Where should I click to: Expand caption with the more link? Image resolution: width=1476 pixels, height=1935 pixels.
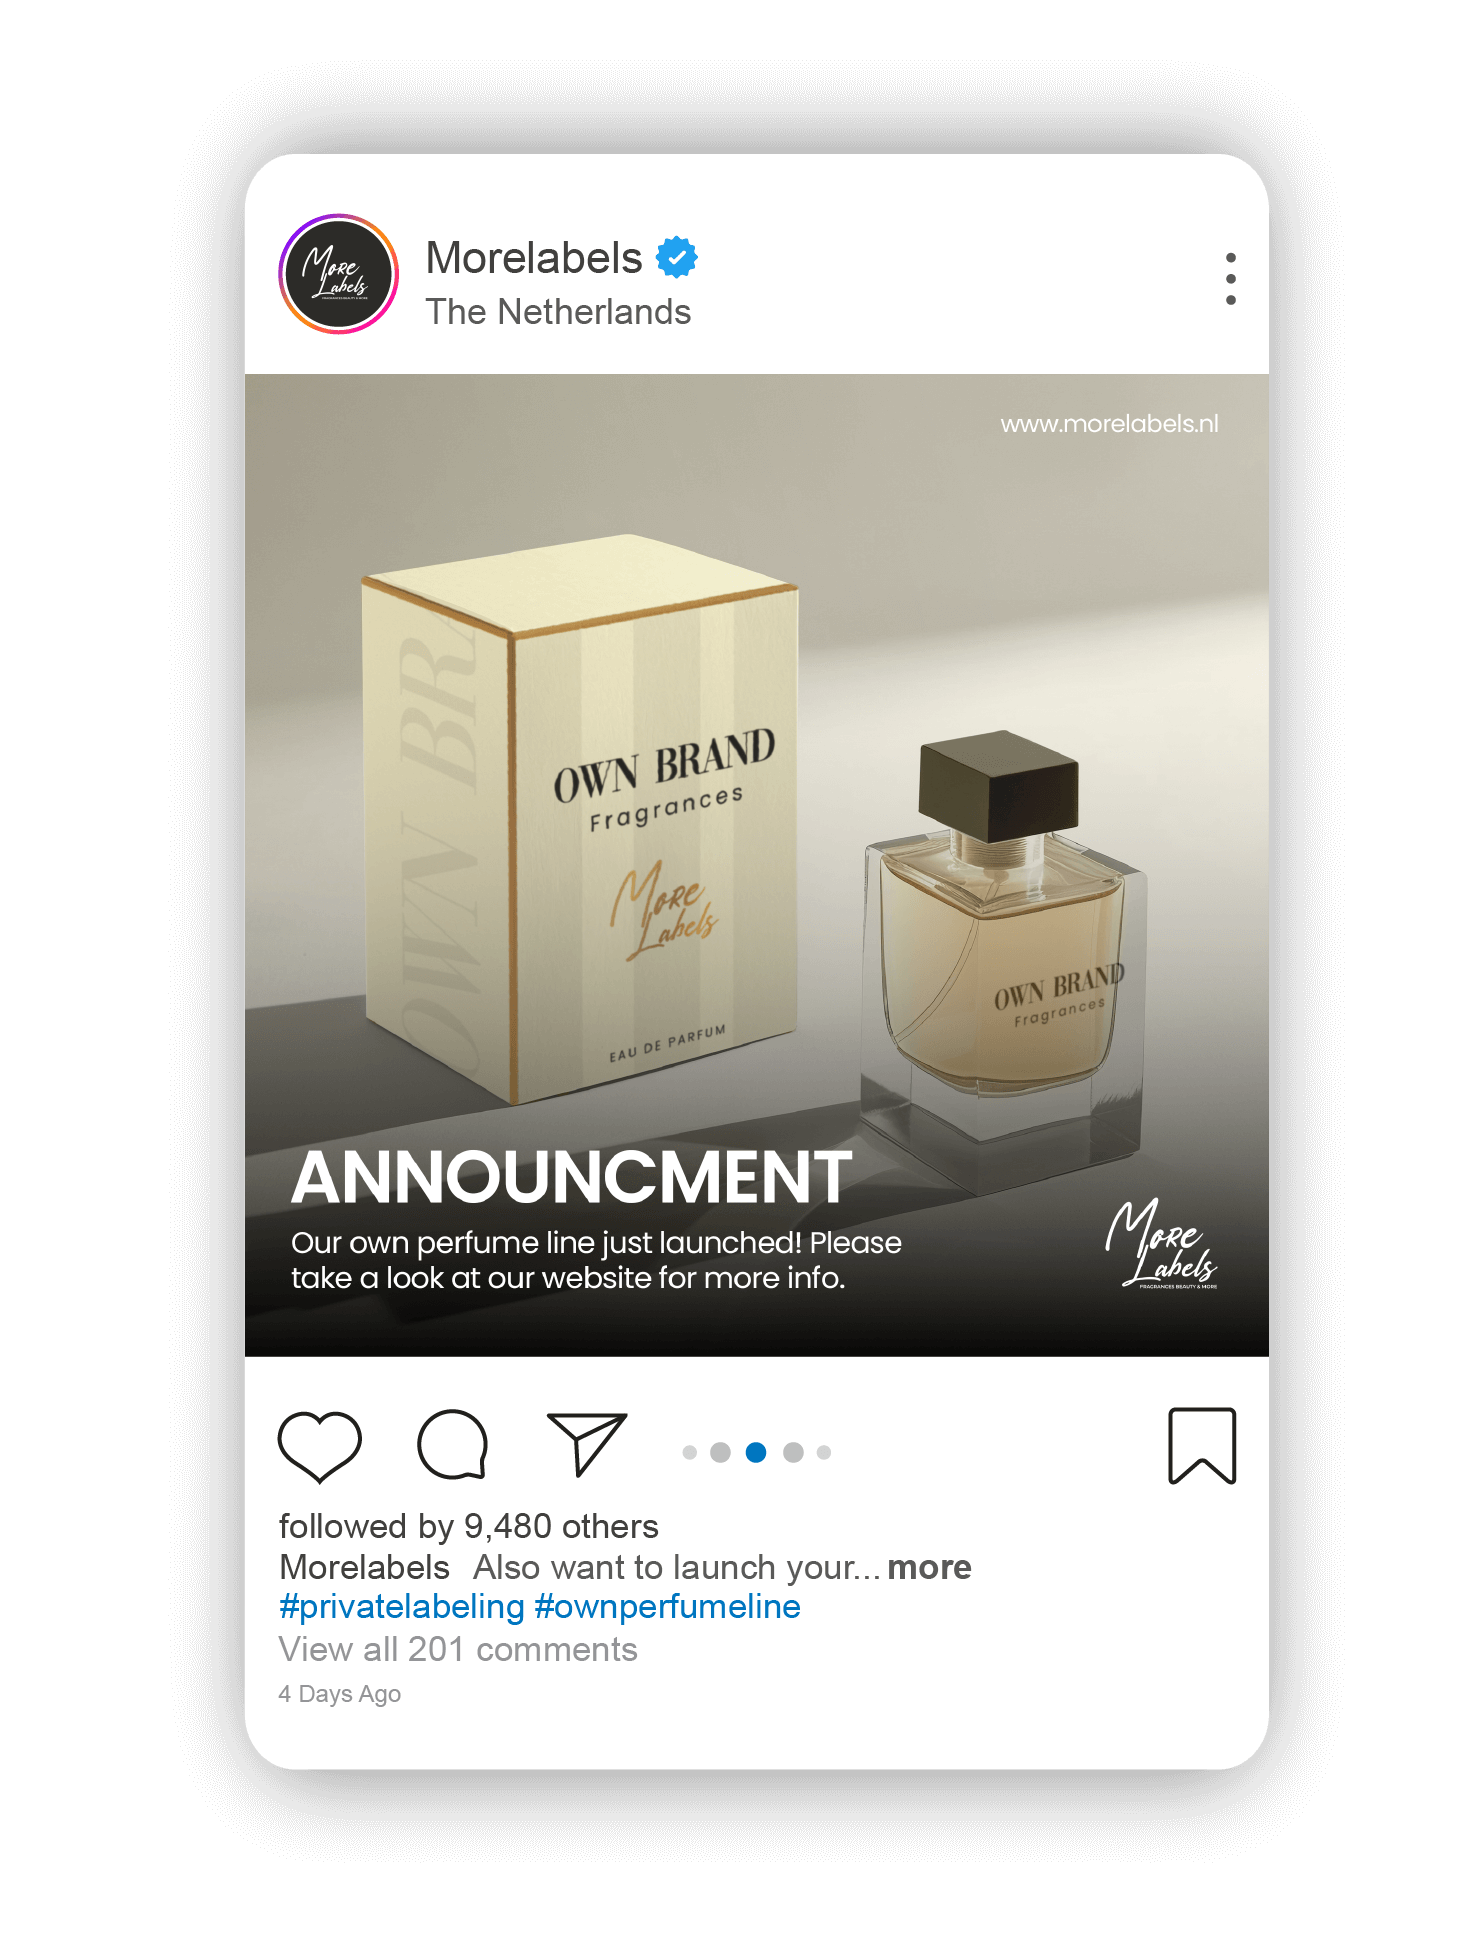click(929, 1567)
